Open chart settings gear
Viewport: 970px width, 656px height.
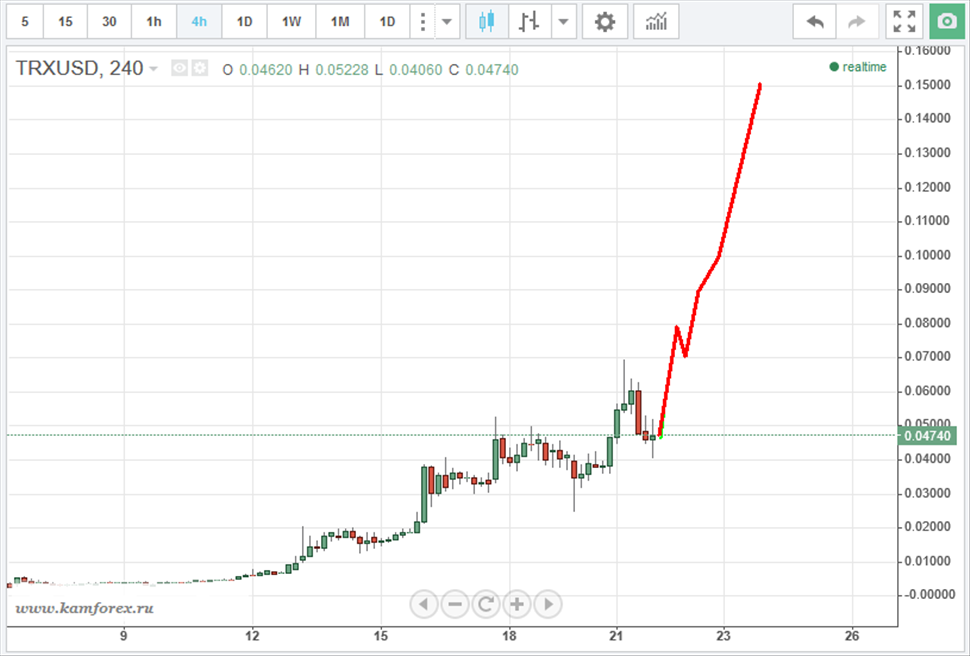(604, 22)
